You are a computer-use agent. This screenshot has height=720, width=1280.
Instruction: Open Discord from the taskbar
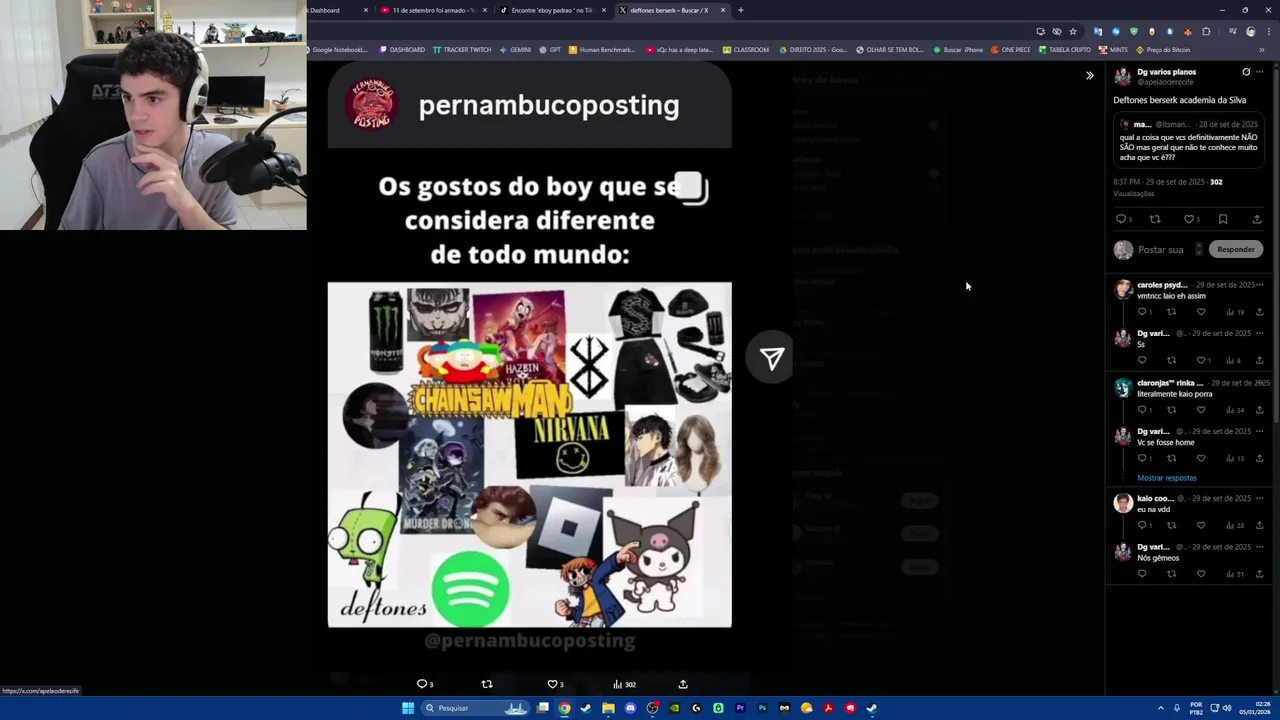(630, 708)
